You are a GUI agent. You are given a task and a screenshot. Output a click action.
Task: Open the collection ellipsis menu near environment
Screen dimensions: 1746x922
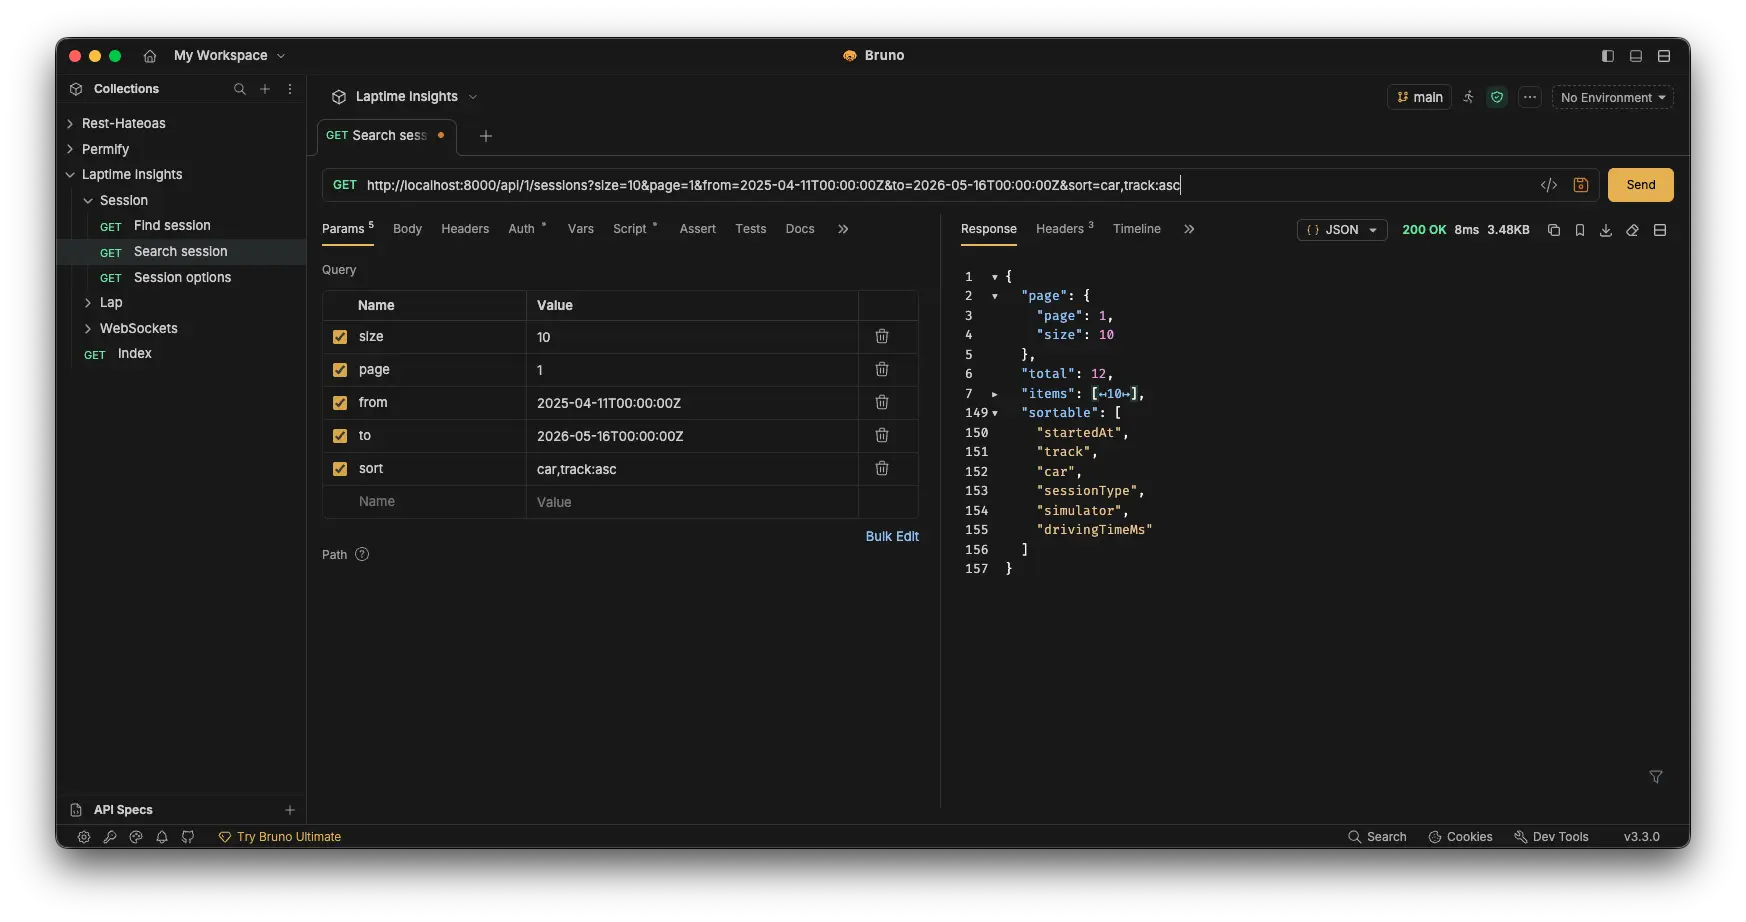coord(1530,98)
